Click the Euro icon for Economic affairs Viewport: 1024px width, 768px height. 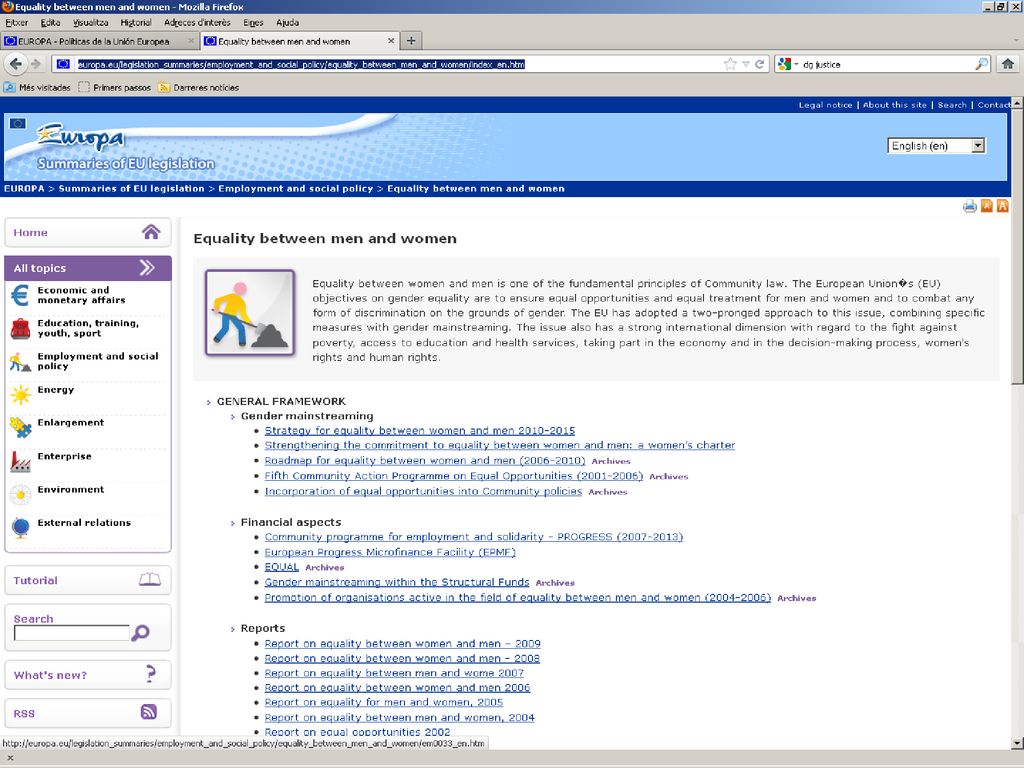tap(20, 295)
